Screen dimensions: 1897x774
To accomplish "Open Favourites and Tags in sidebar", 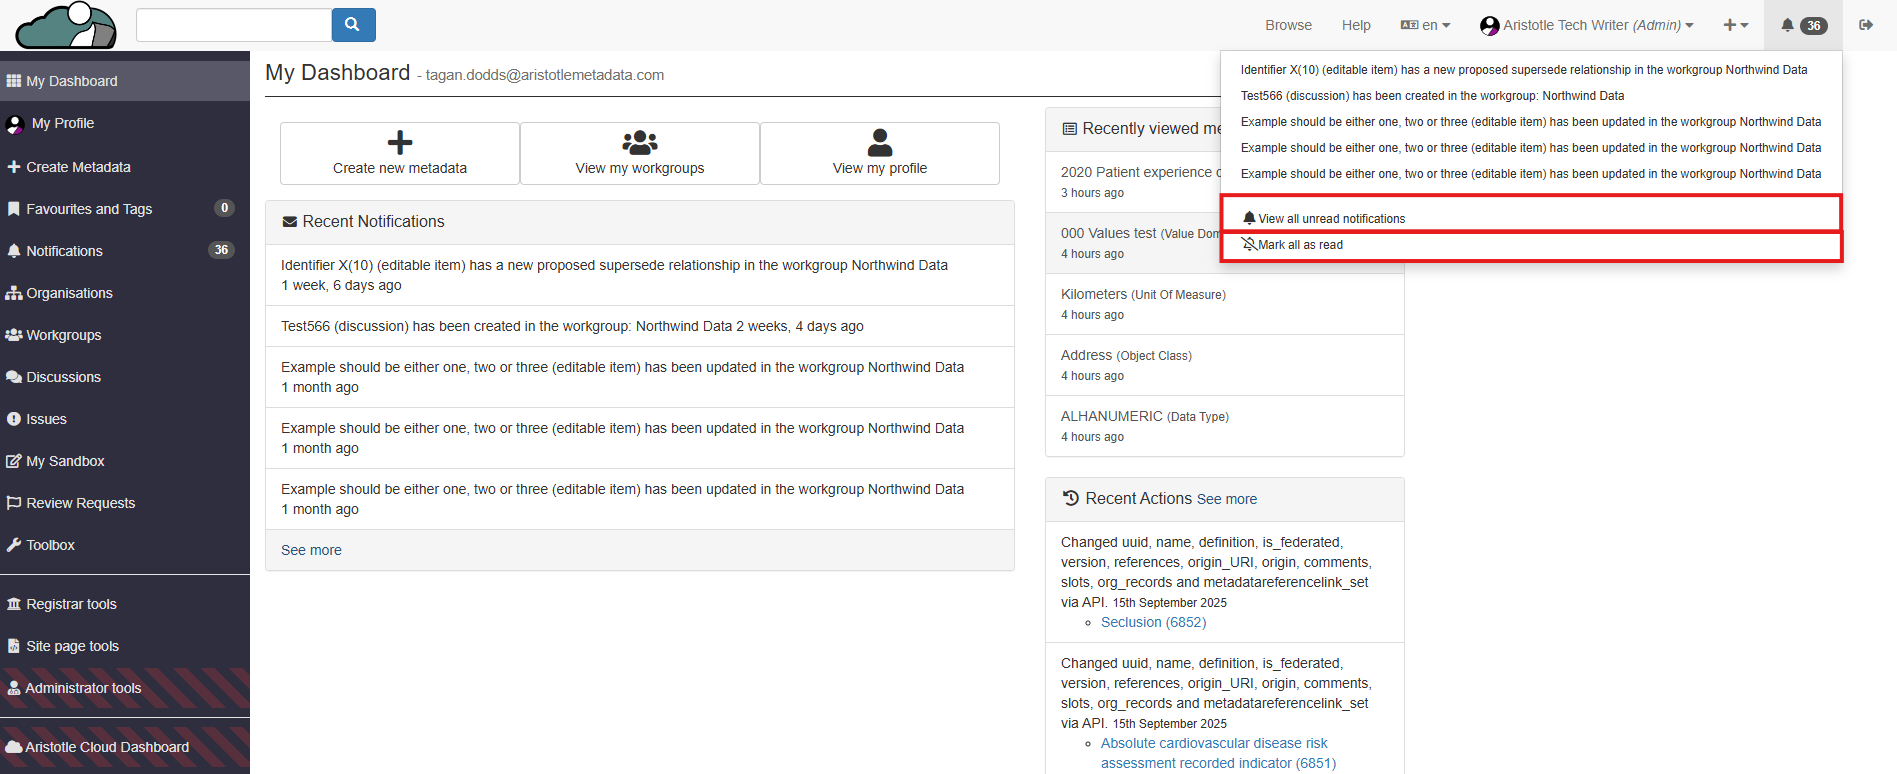I will [89, 209].
